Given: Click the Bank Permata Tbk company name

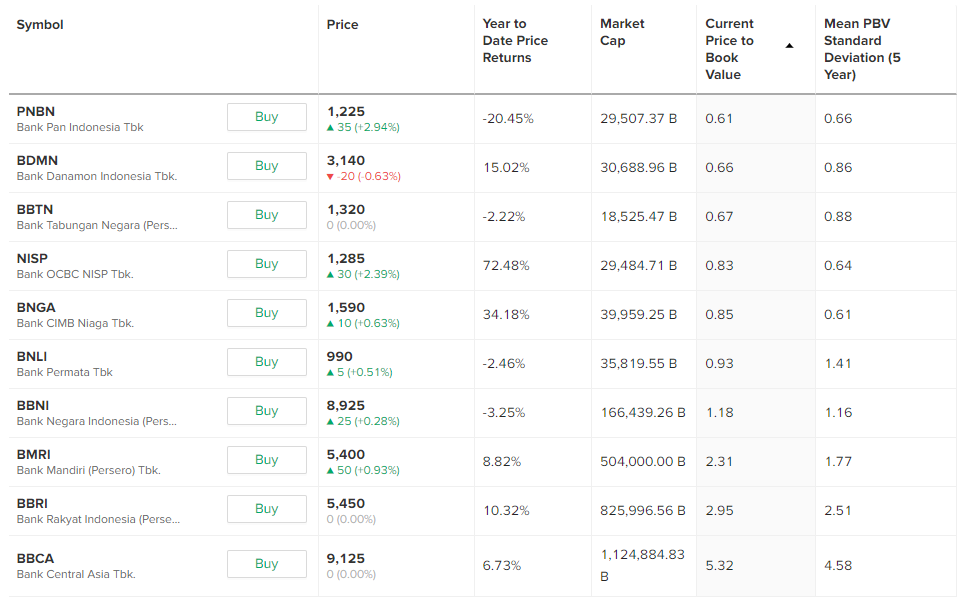Looking at the screenshot, I should coord(64,372).
